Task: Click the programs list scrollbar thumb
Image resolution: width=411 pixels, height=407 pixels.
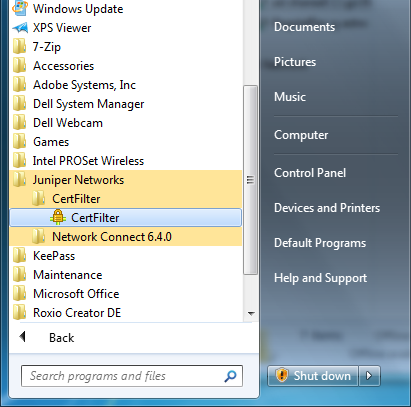Action: 250,180
